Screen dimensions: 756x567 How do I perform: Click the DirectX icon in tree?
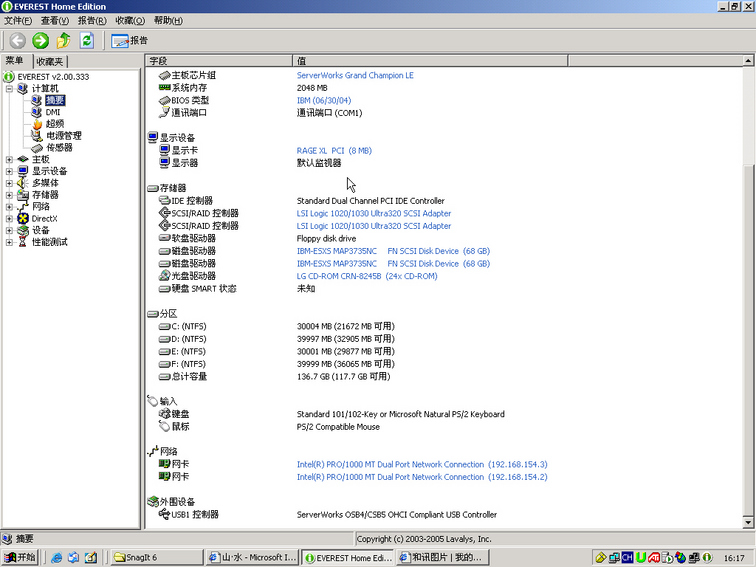point(23,218)
